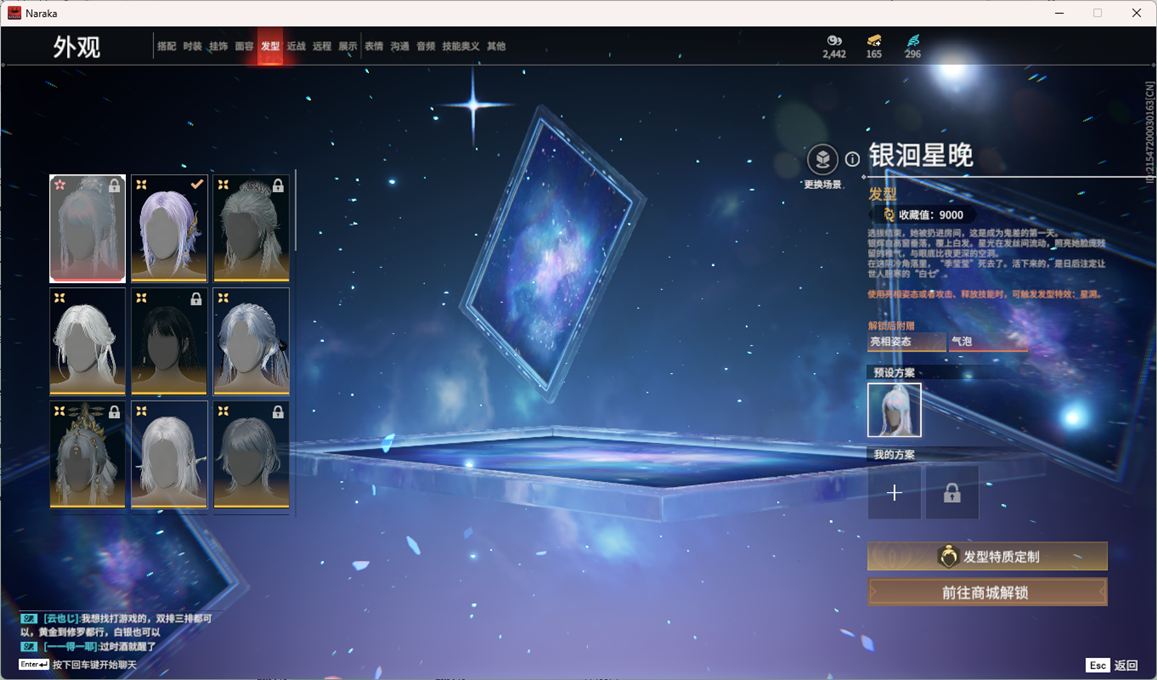1157x680 pixels.
Task: Select the locked golden crown hairstyle
Action: pyautogui.click(x=87, y=455)
